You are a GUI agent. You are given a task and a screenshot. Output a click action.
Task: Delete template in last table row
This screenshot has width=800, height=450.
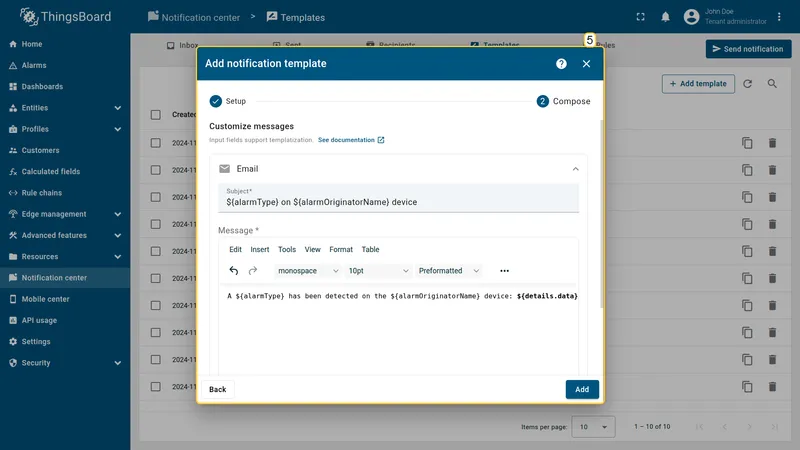coord(772,387)
